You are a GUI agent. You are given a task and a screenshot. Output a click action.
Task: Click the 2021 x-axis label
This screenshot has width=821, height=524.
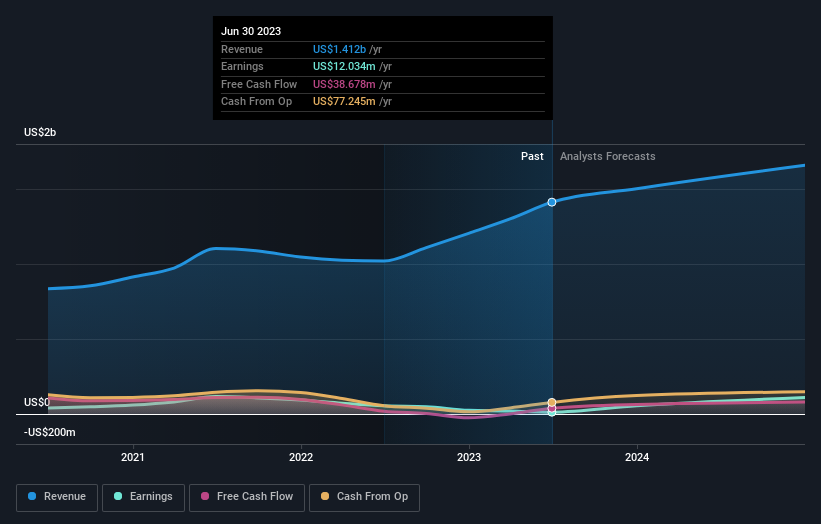[132, 457]
